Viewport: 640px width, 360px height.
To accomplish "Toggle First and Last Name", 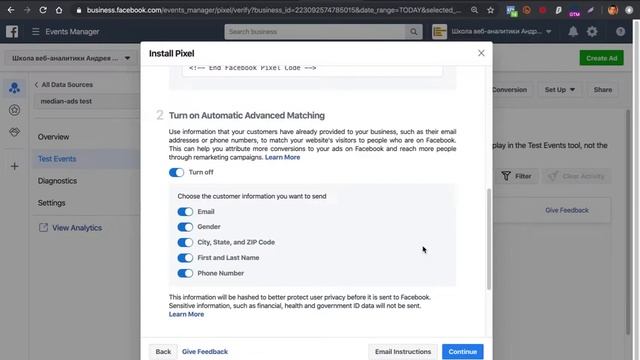I will pyautogui.click(x=185, y=258).
